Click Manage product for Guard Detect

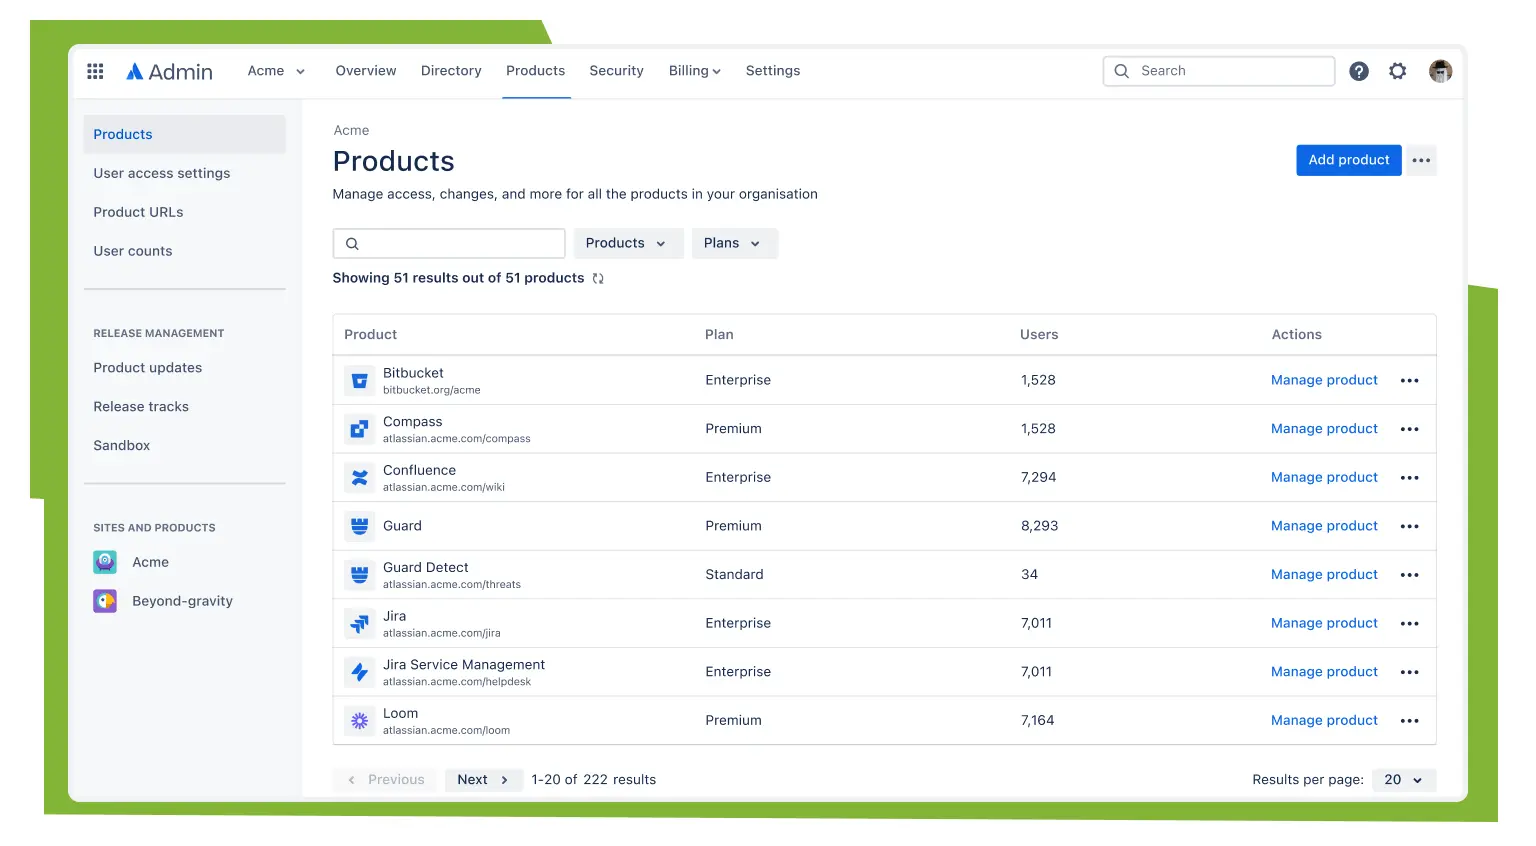[1324, 575]
